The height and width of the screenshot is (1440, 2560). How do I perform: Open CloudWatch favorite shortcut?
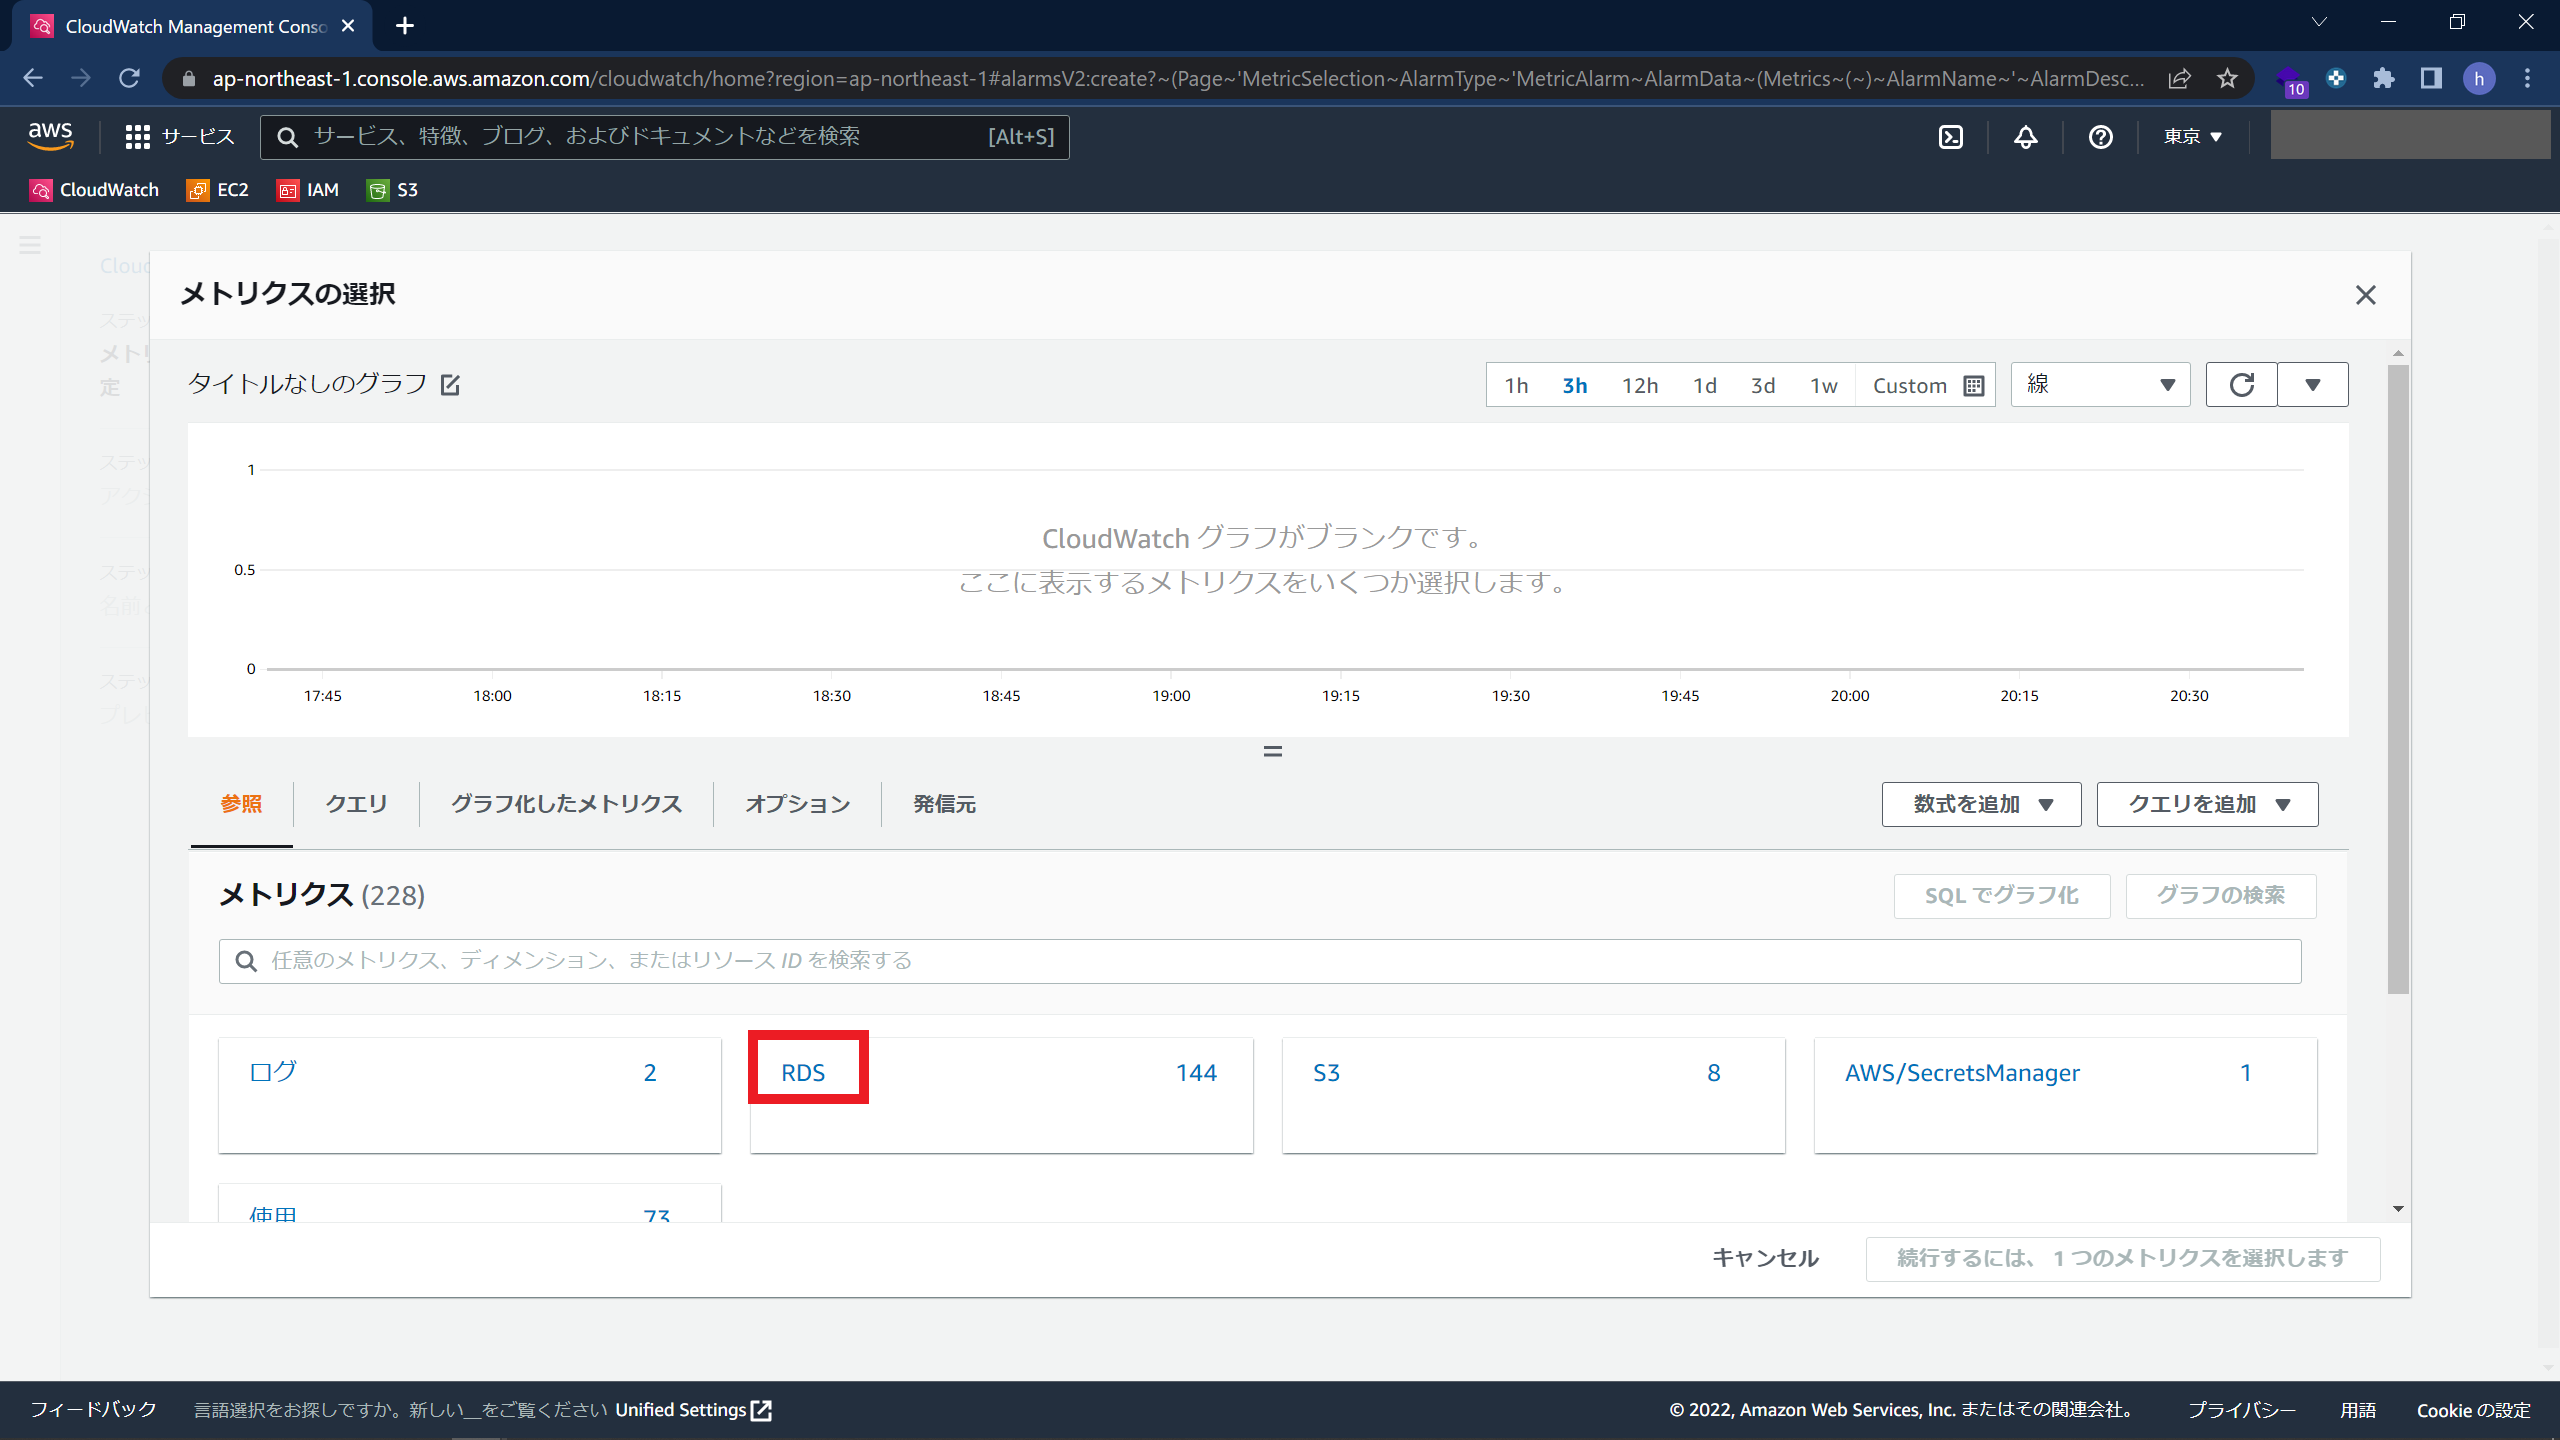(95, 190)
